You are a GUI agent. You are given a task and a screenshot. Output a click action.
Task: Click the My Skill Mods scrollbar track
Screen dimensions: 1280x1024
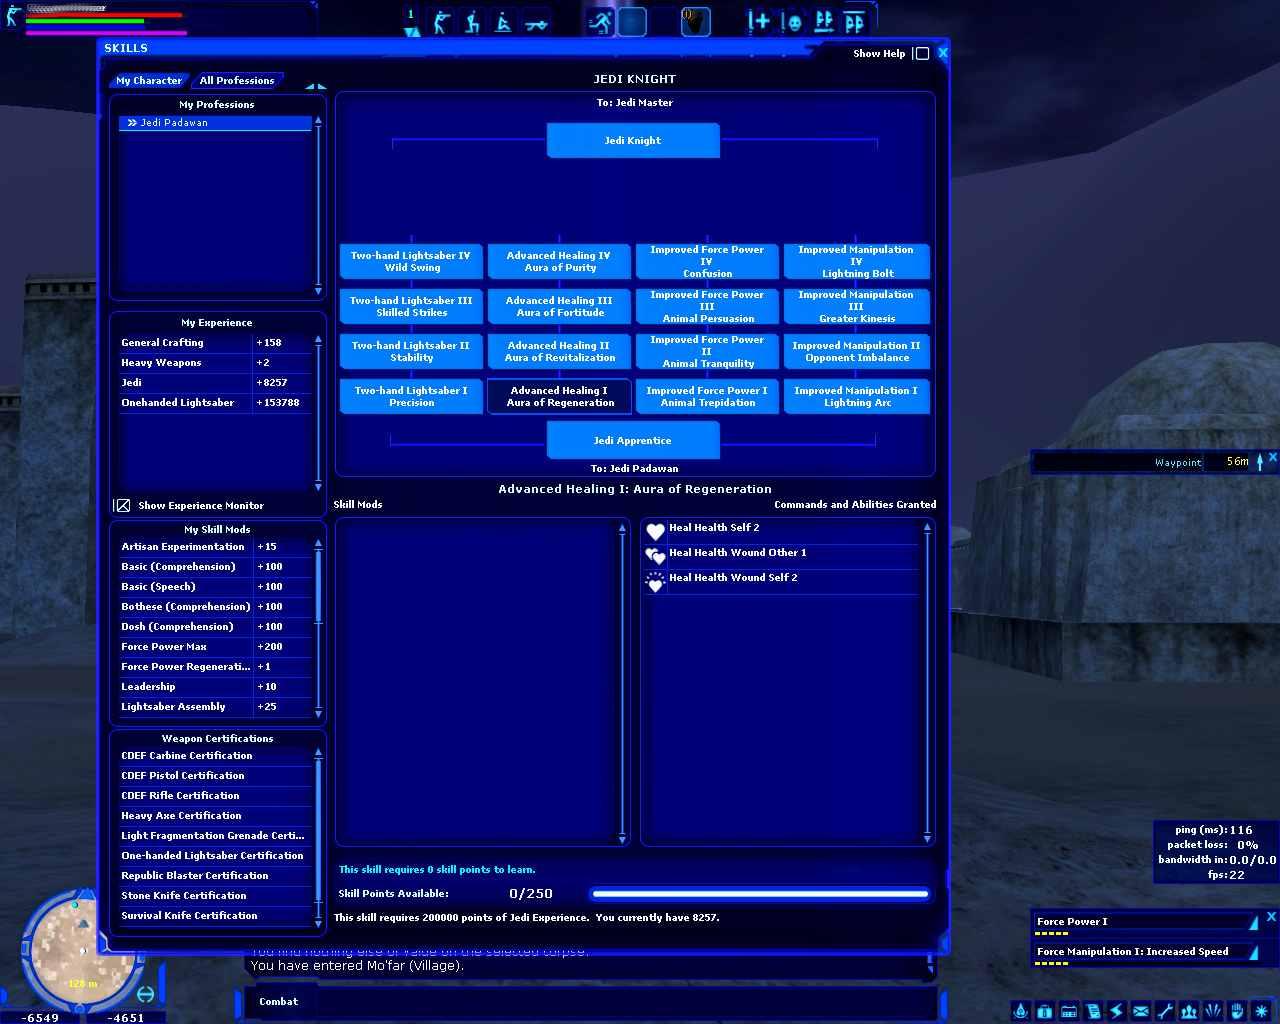318,630
